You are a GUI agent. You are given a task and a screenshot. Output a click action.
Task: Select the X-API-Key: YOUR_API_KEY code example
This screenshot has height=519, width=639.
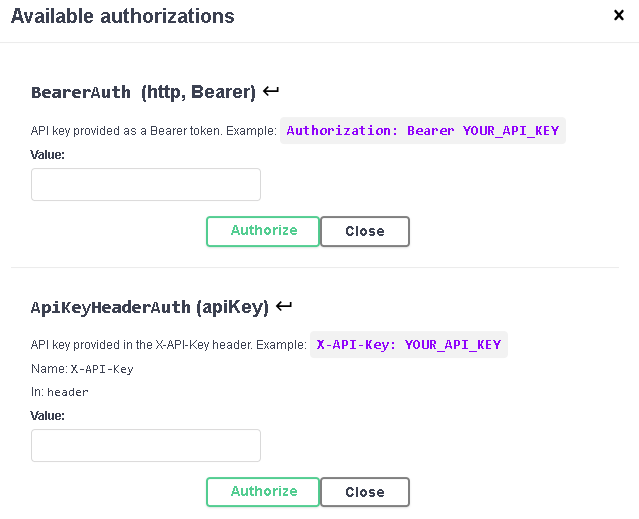408,345
